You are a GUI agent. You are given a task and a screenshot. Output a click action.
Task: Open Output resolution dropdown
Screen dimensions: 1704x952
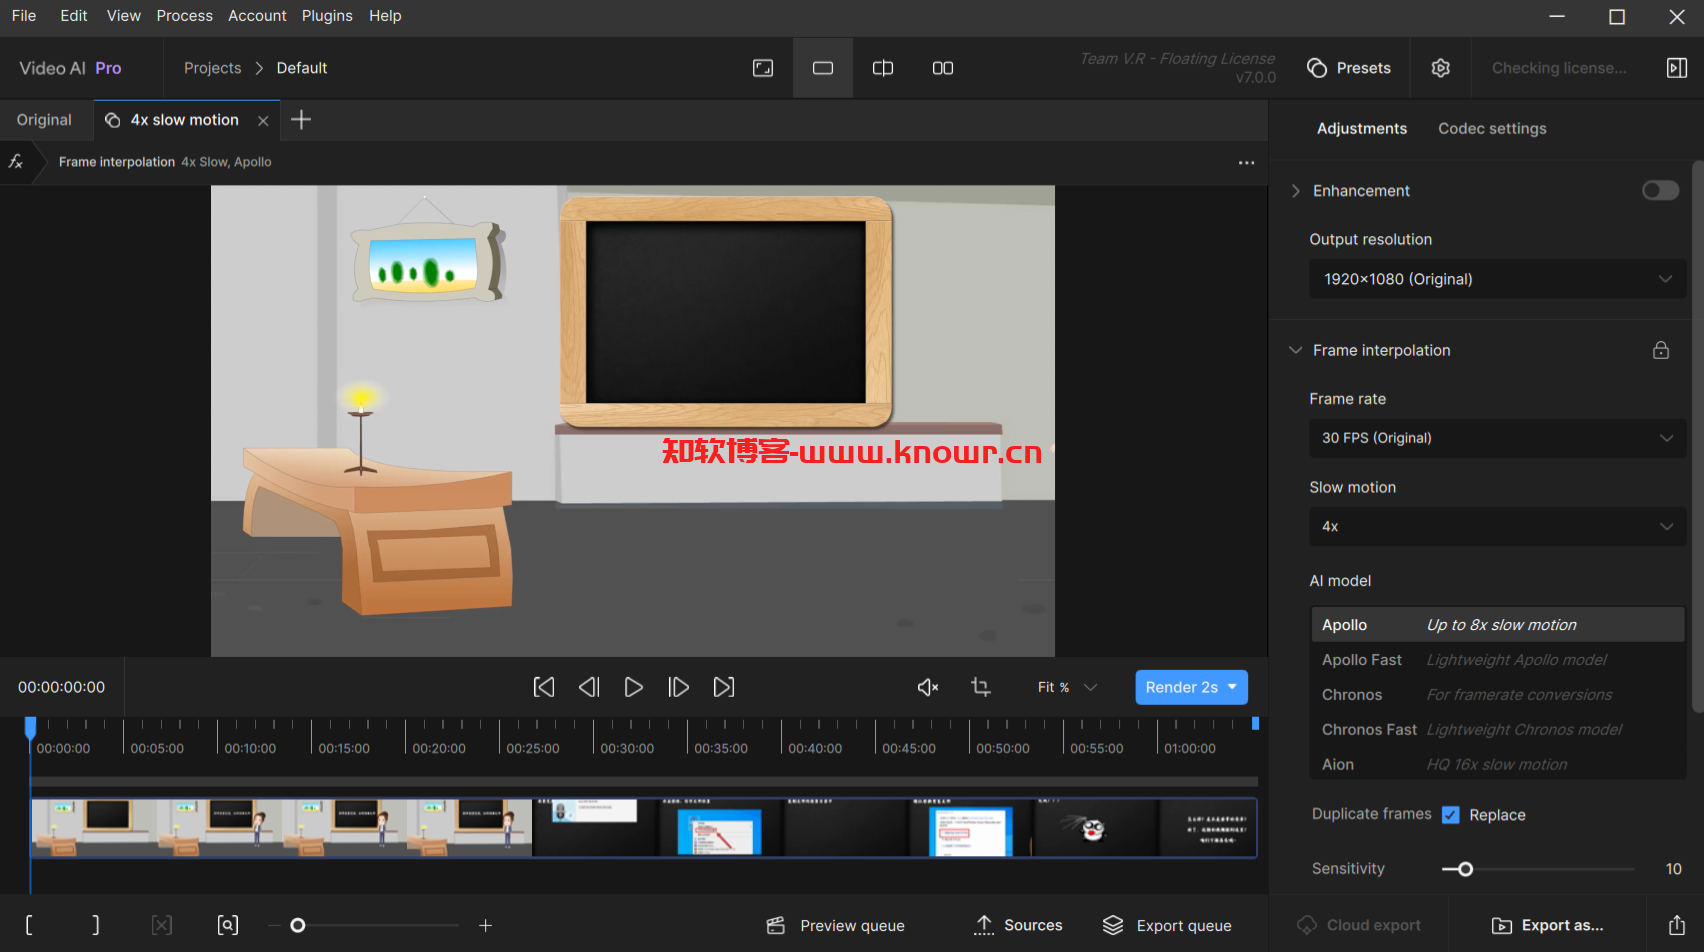click(x=1497, y=279)
